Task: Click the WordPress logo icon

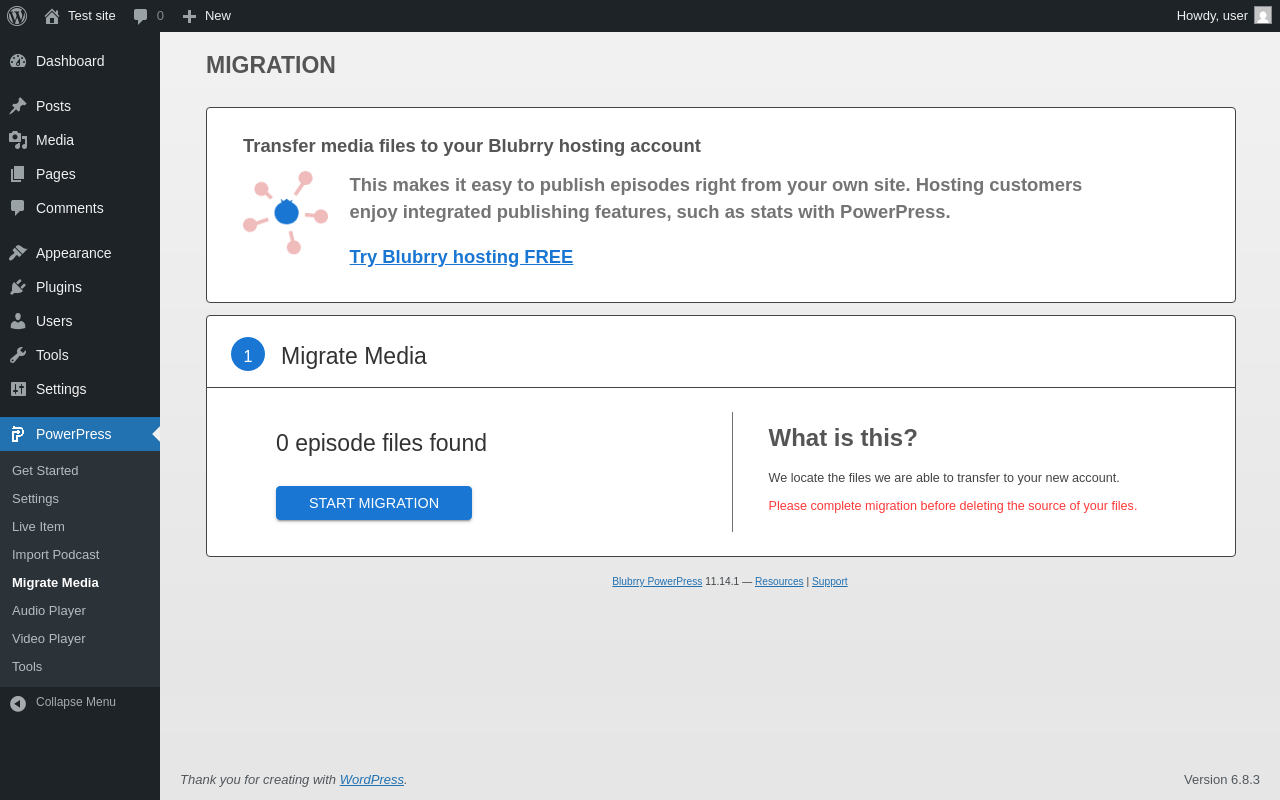Action: 17,16
